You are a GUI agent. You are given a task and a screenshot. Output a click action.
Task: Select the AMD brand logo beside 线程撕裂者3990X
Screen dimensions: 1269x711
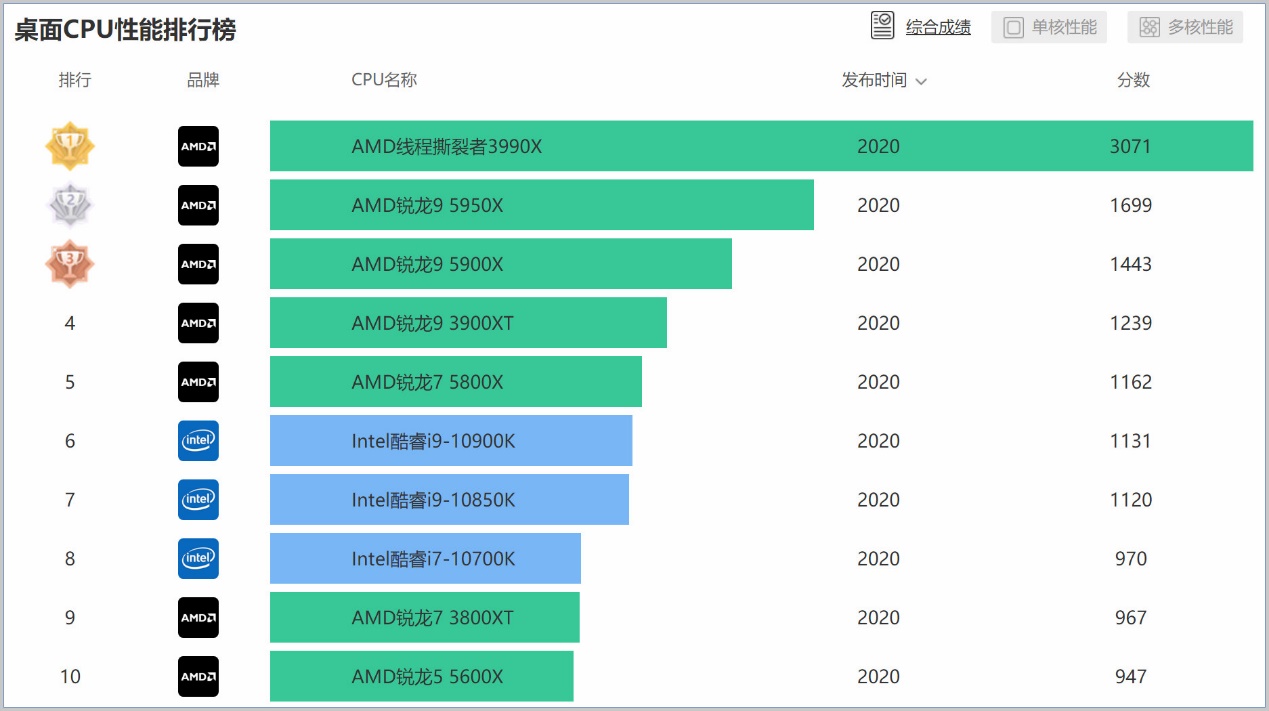[197, 146]
